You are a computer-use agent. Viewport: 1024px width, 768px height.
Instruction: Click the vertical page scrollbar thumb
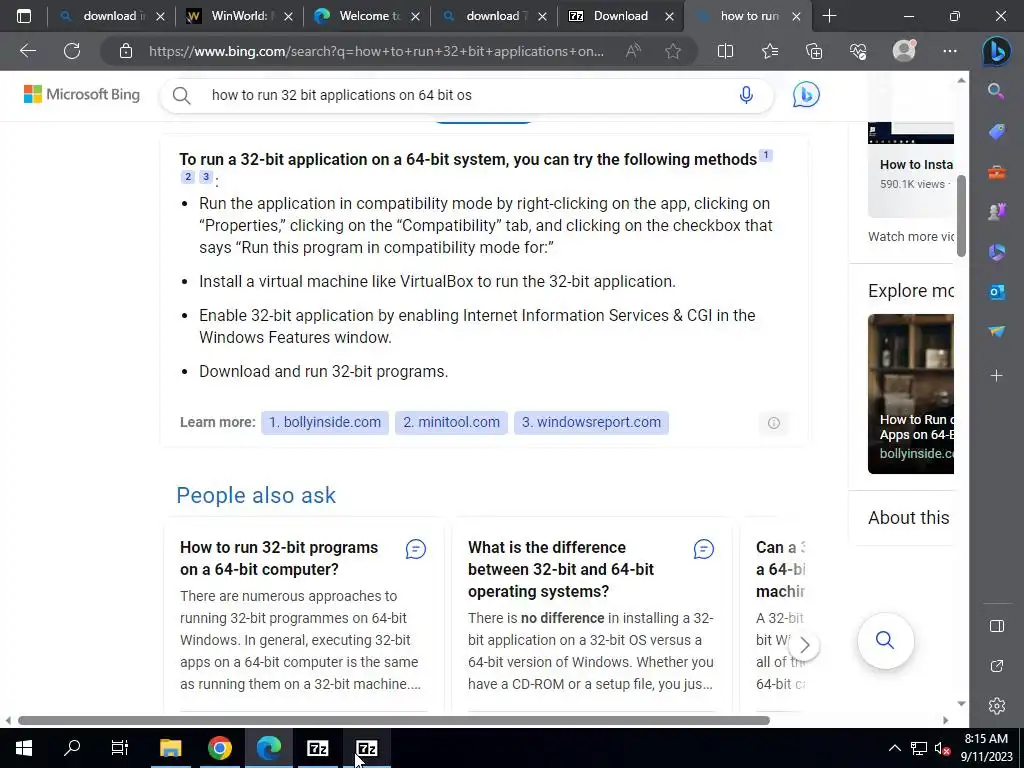[x=961, y=216]
